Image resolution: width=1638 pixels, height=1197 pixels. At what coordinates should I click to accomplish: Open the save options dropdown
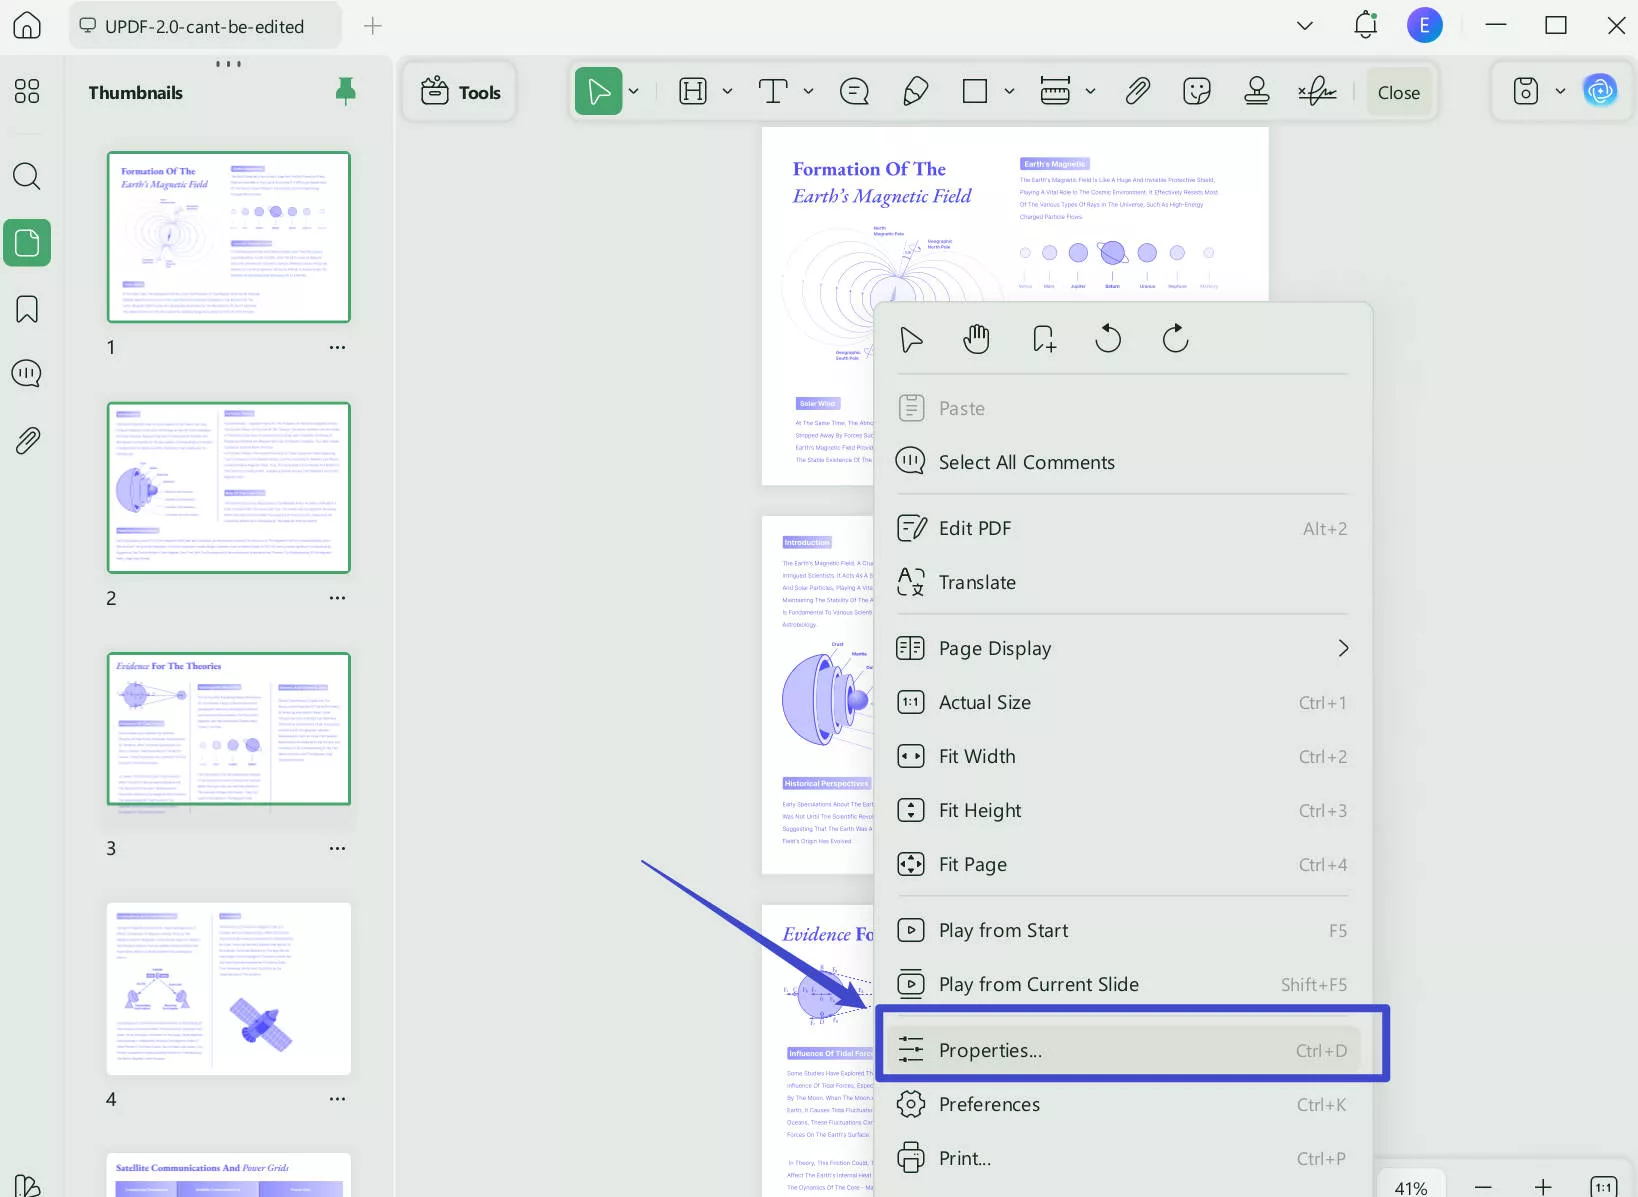pyautogui.click(x=1560, y=91)
